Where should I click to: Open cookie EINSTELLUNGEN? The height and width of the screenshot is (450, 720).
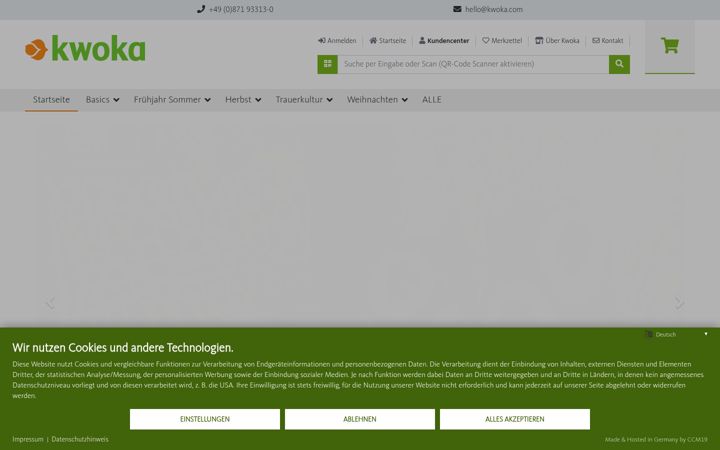point(205,419)
